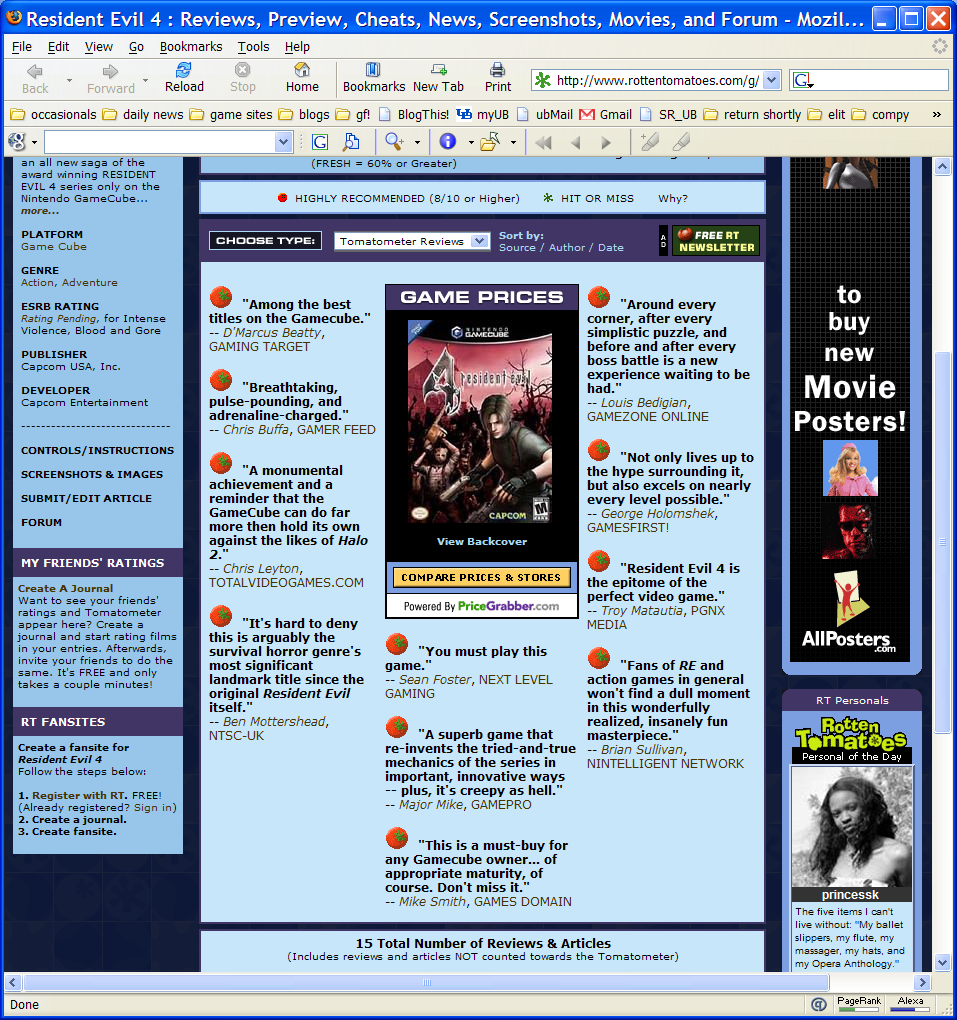Click the Print toolbar icon
The width and height of the screenshot is (957, 1020).
coord(498,77)
